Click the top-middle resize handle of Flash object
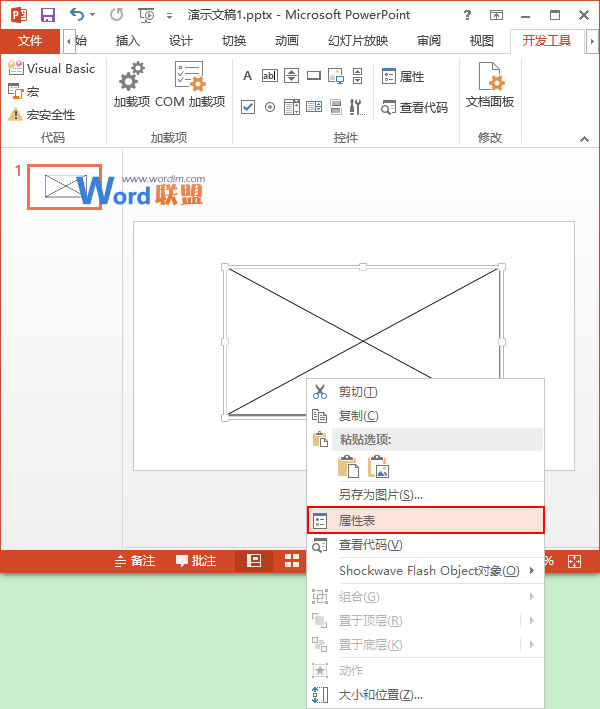The image size is (600, 709). pos(363,267)
